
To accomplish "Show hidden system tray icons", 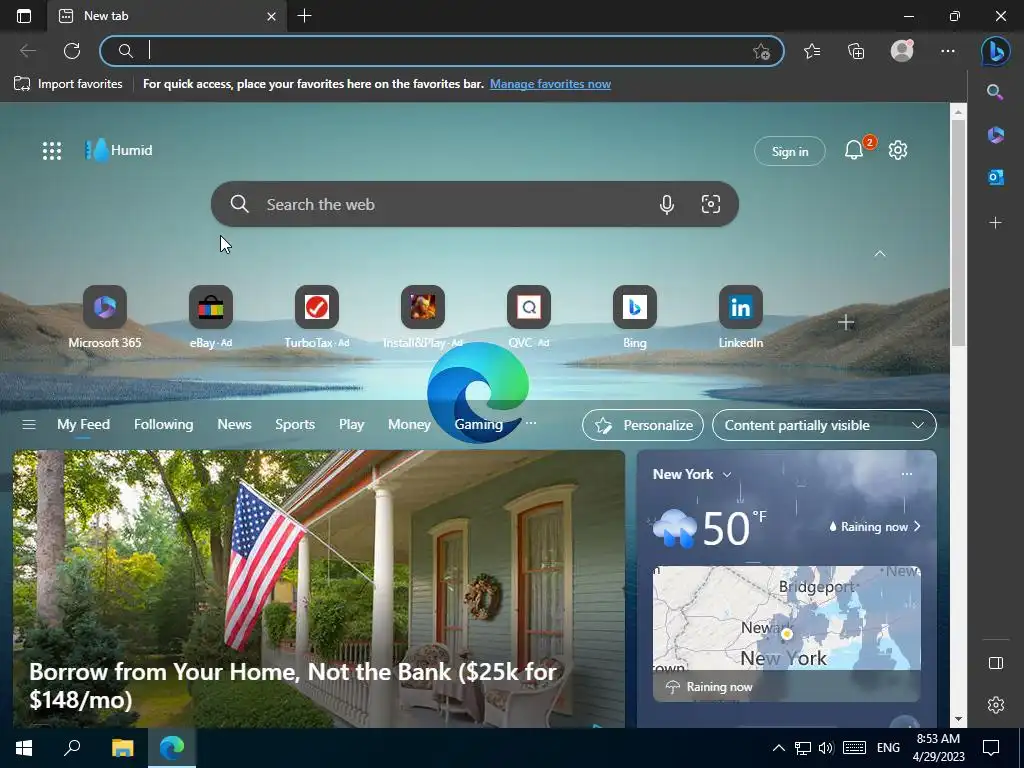I will (778, 748).
